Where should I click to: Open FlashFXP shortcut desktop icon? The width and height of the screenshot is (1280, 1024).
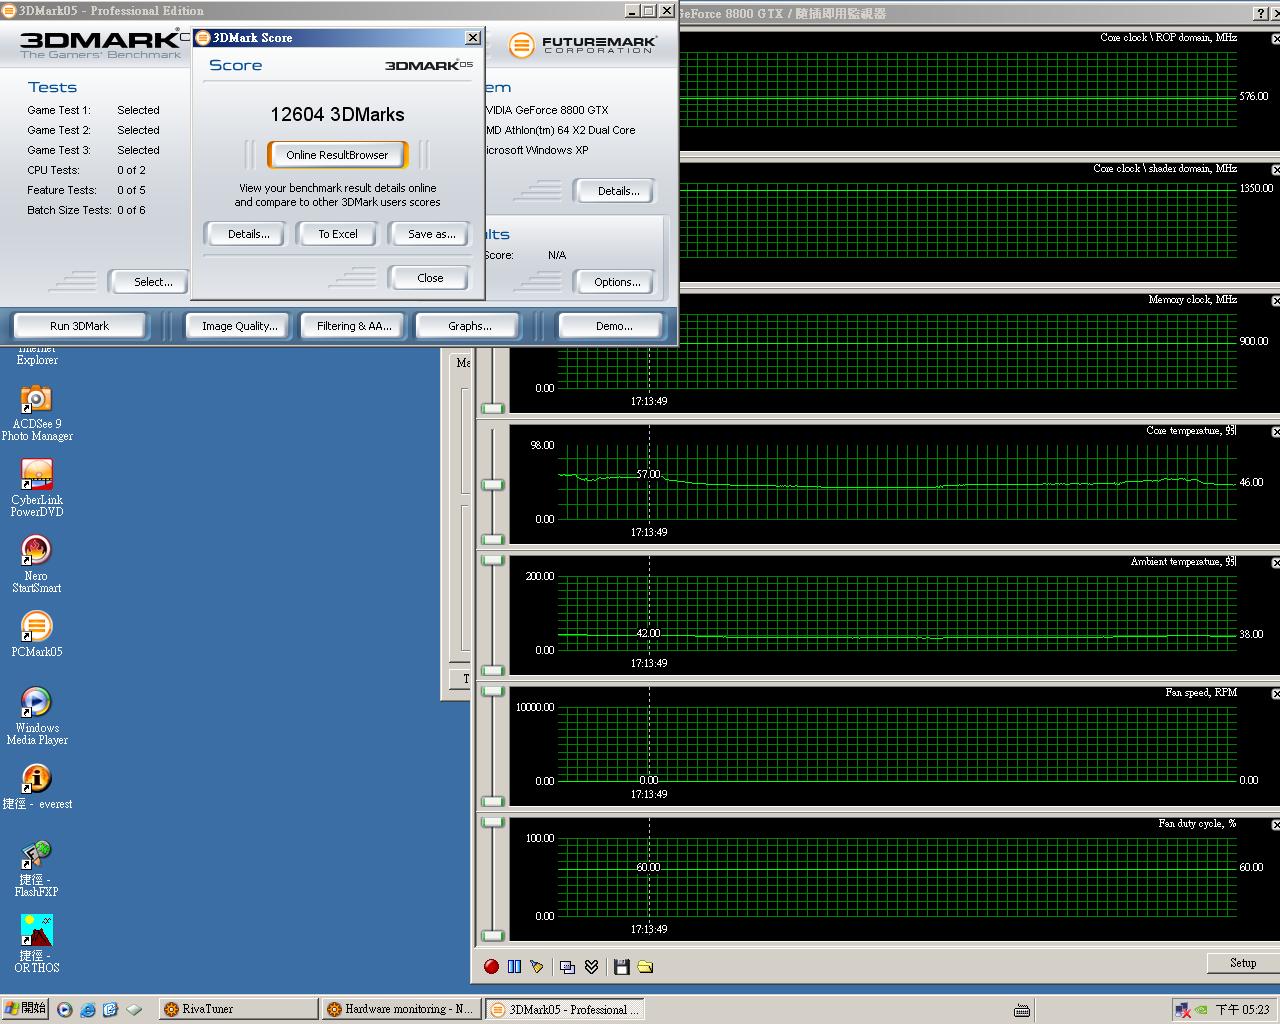(36, 869)
